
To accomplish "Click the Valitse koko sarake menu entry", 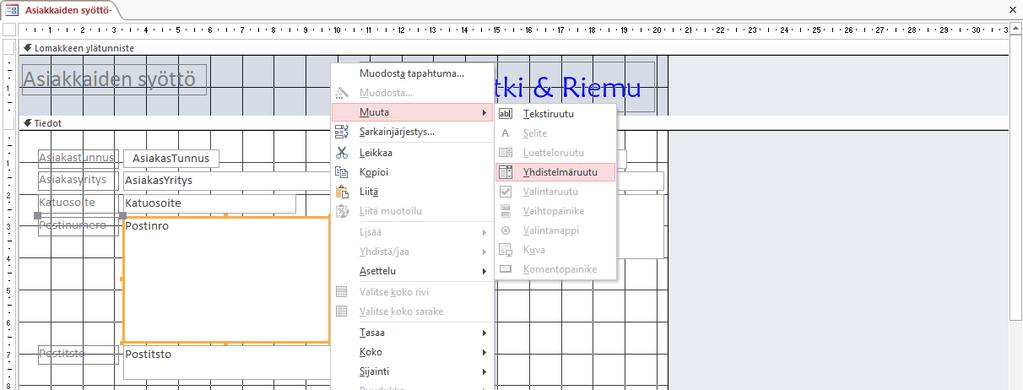I will 412,311.
